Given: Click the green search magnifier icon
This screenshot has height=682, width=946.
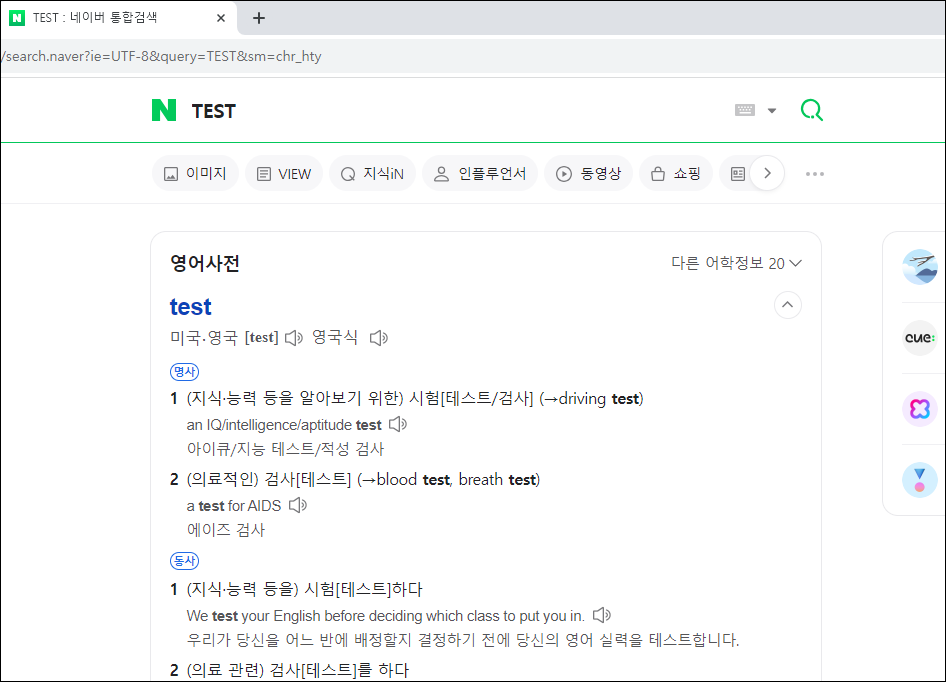Looking at the screenshot, I should 812,110.
